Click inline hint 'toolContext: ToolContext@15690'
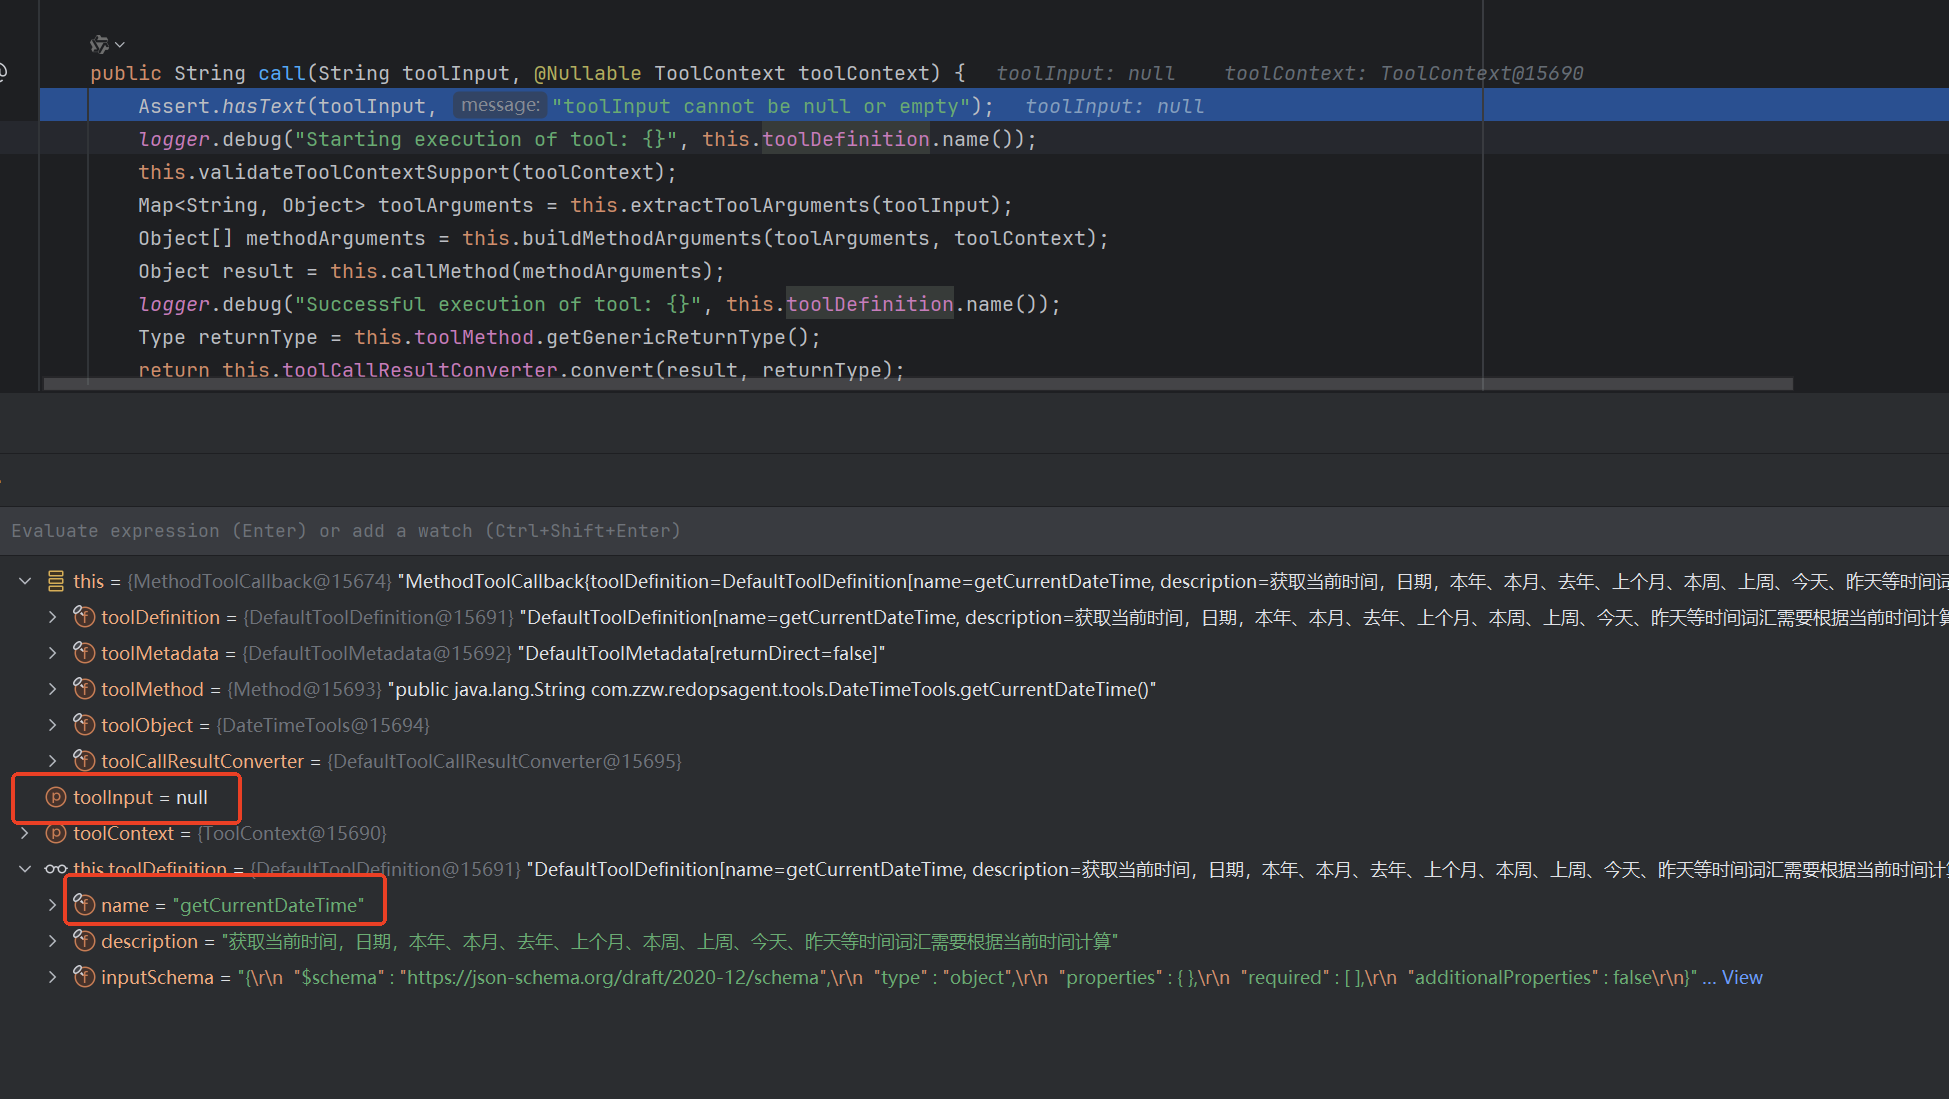 coord(1404,73)
